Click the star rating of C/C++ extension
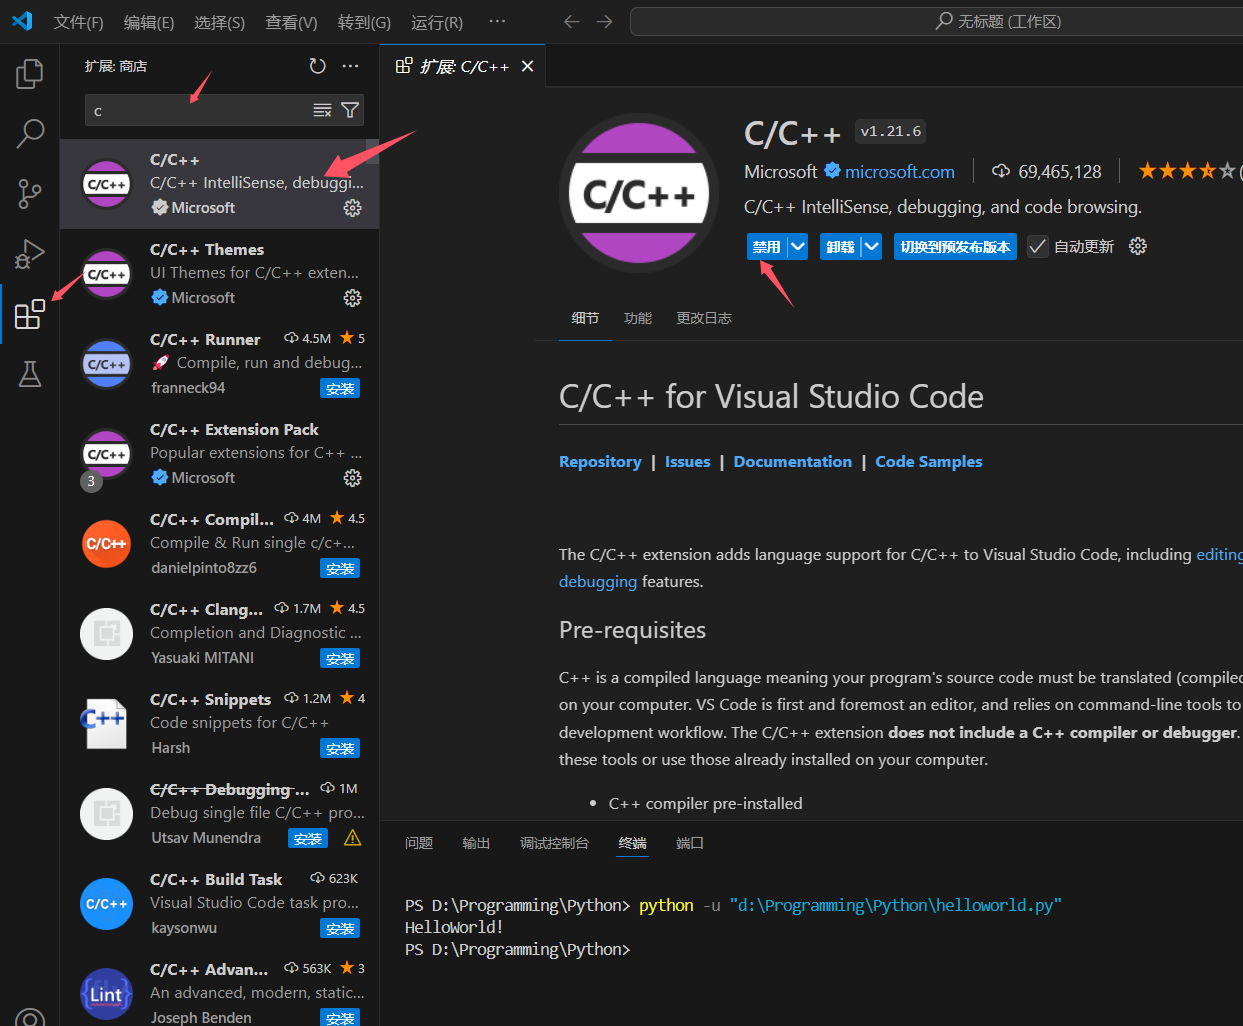The height and width of the screenshot is (1026, 1243). [x=1188, y=171]
